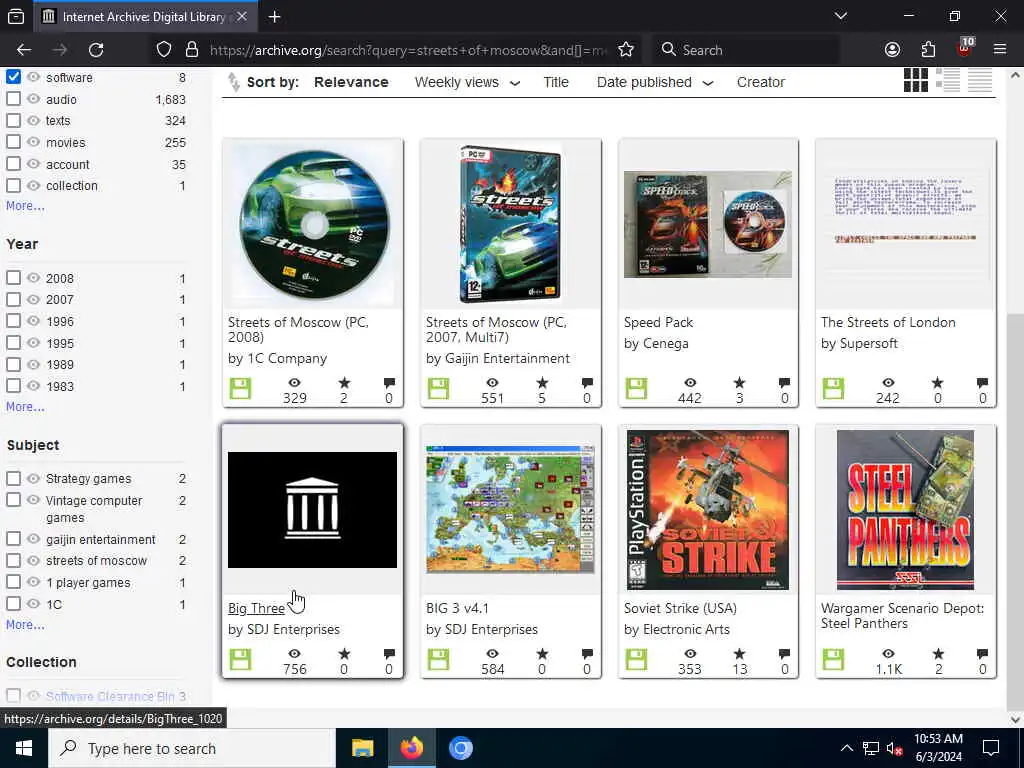Switch to tile grid view
This screenshot has width=1024, height=768.
coord(916,80)
